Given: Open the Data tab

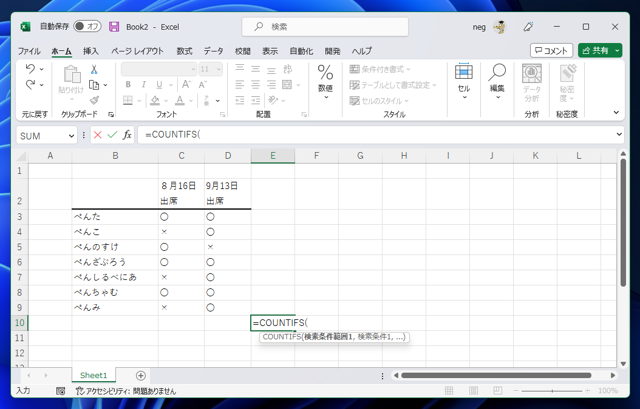Looking at the screenshot, I should point(213,51).
